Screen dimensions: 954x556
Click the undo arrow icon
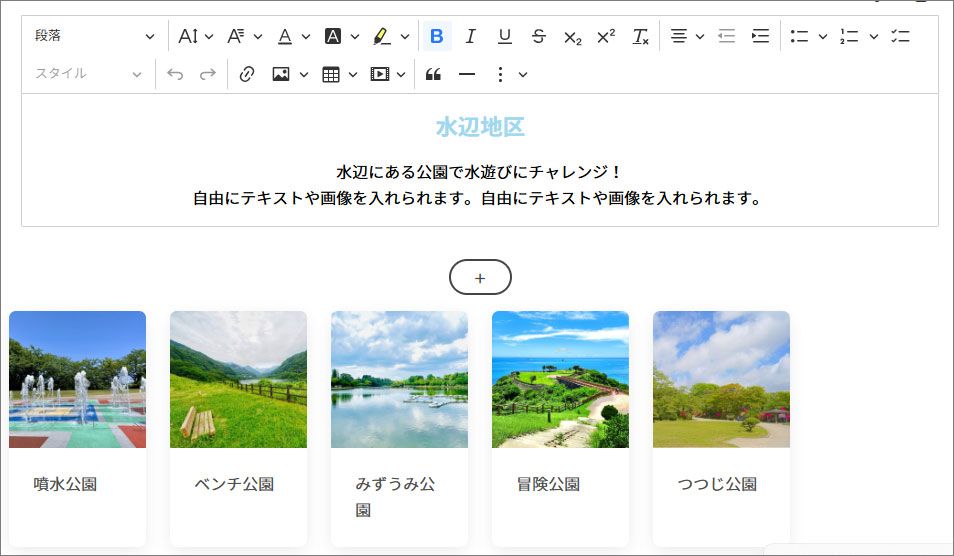pyautogui.click(x=175, y=74)
